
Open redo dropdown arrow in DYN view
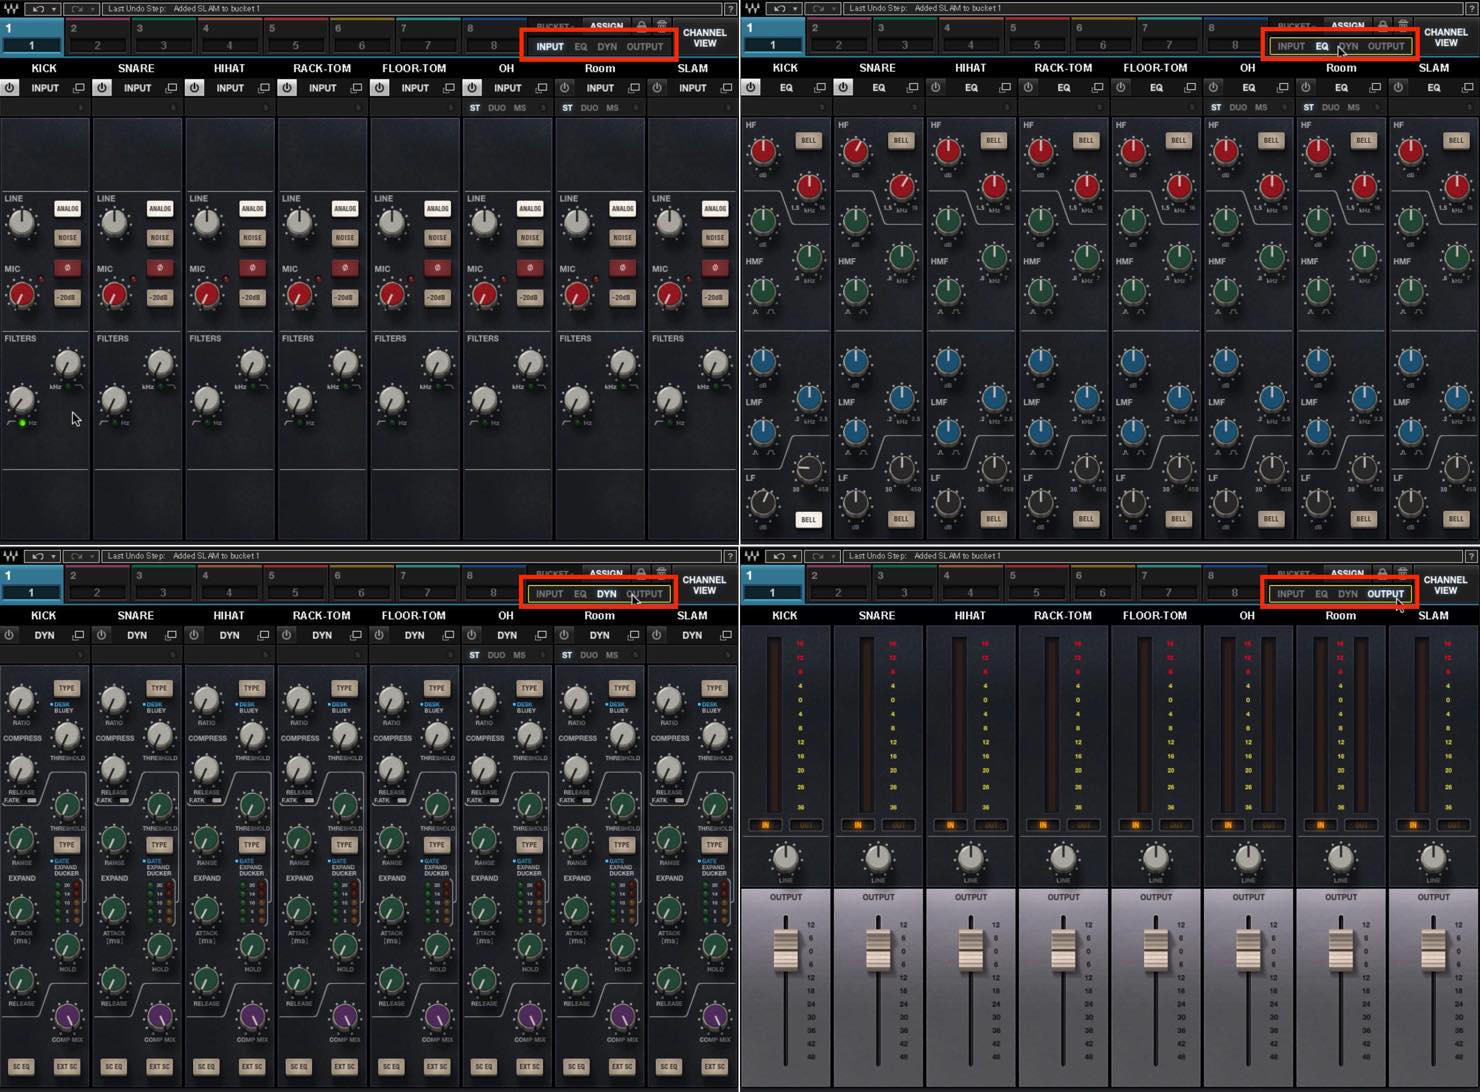(x=93, y=556)
